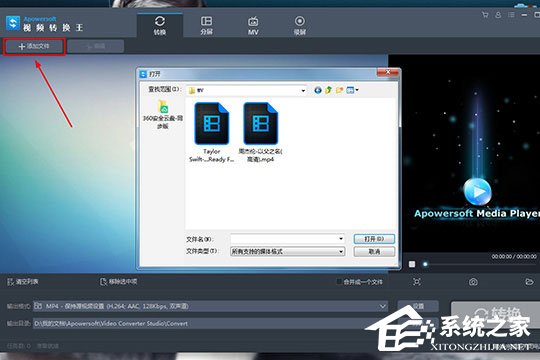
Task: Toggle fullscreen preview icon under player
Action: click(417, 282)
